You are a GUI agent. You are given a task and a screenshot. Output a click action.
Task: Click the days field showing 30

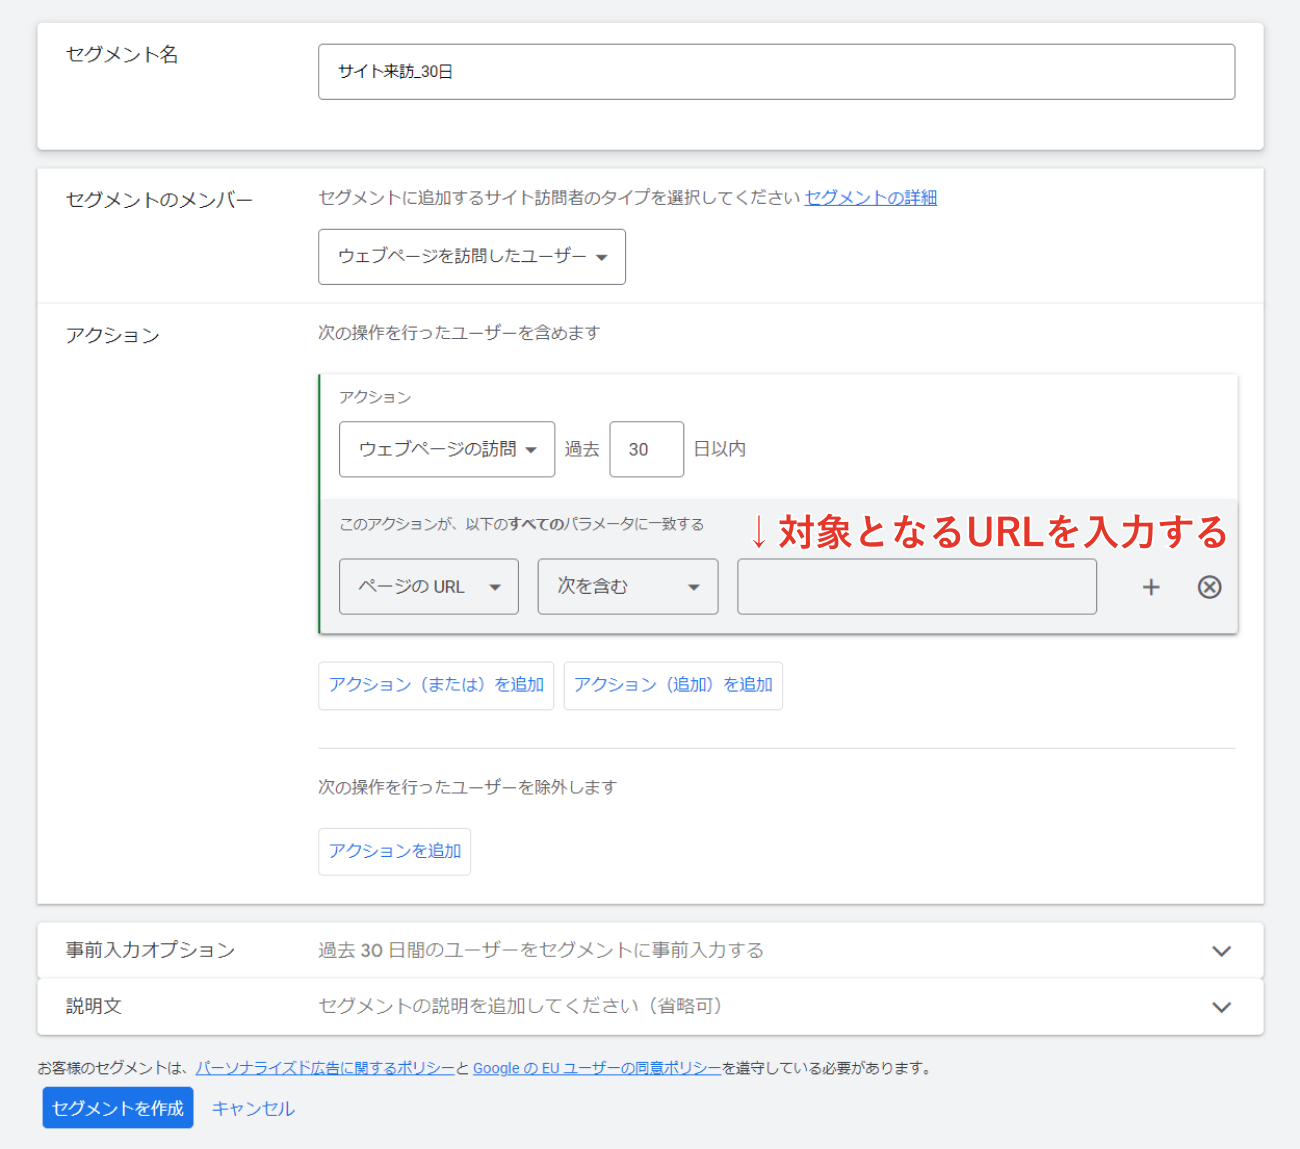point(647,449)
